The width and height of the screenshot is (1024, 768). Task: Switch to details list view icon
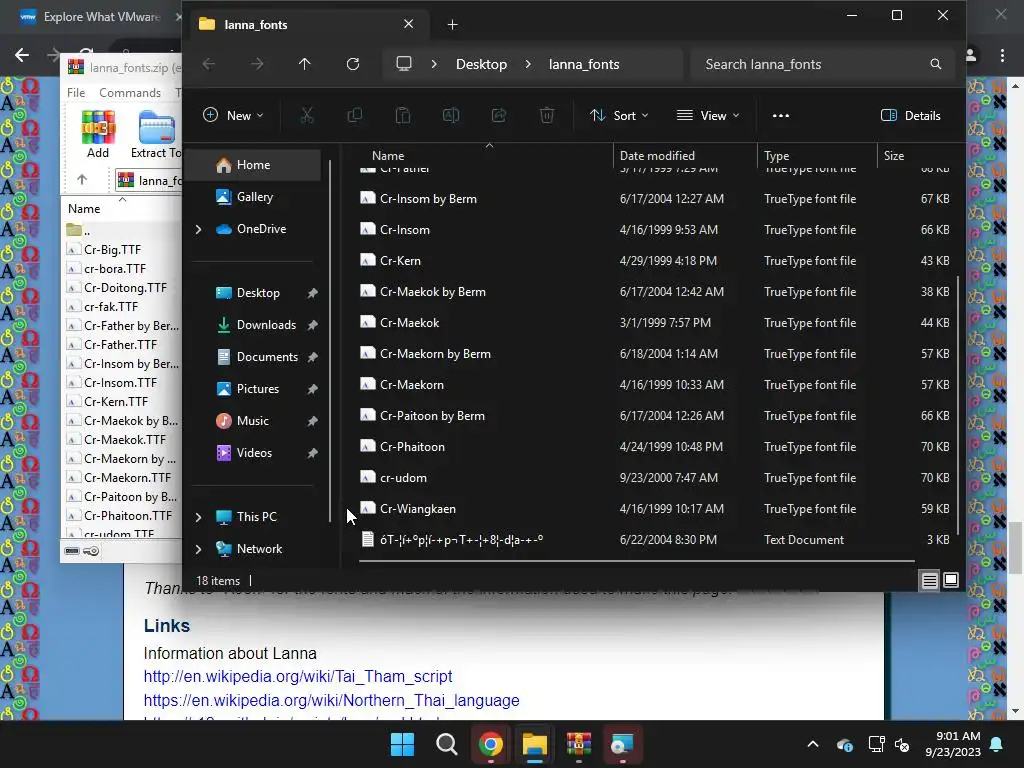(929, 580)
